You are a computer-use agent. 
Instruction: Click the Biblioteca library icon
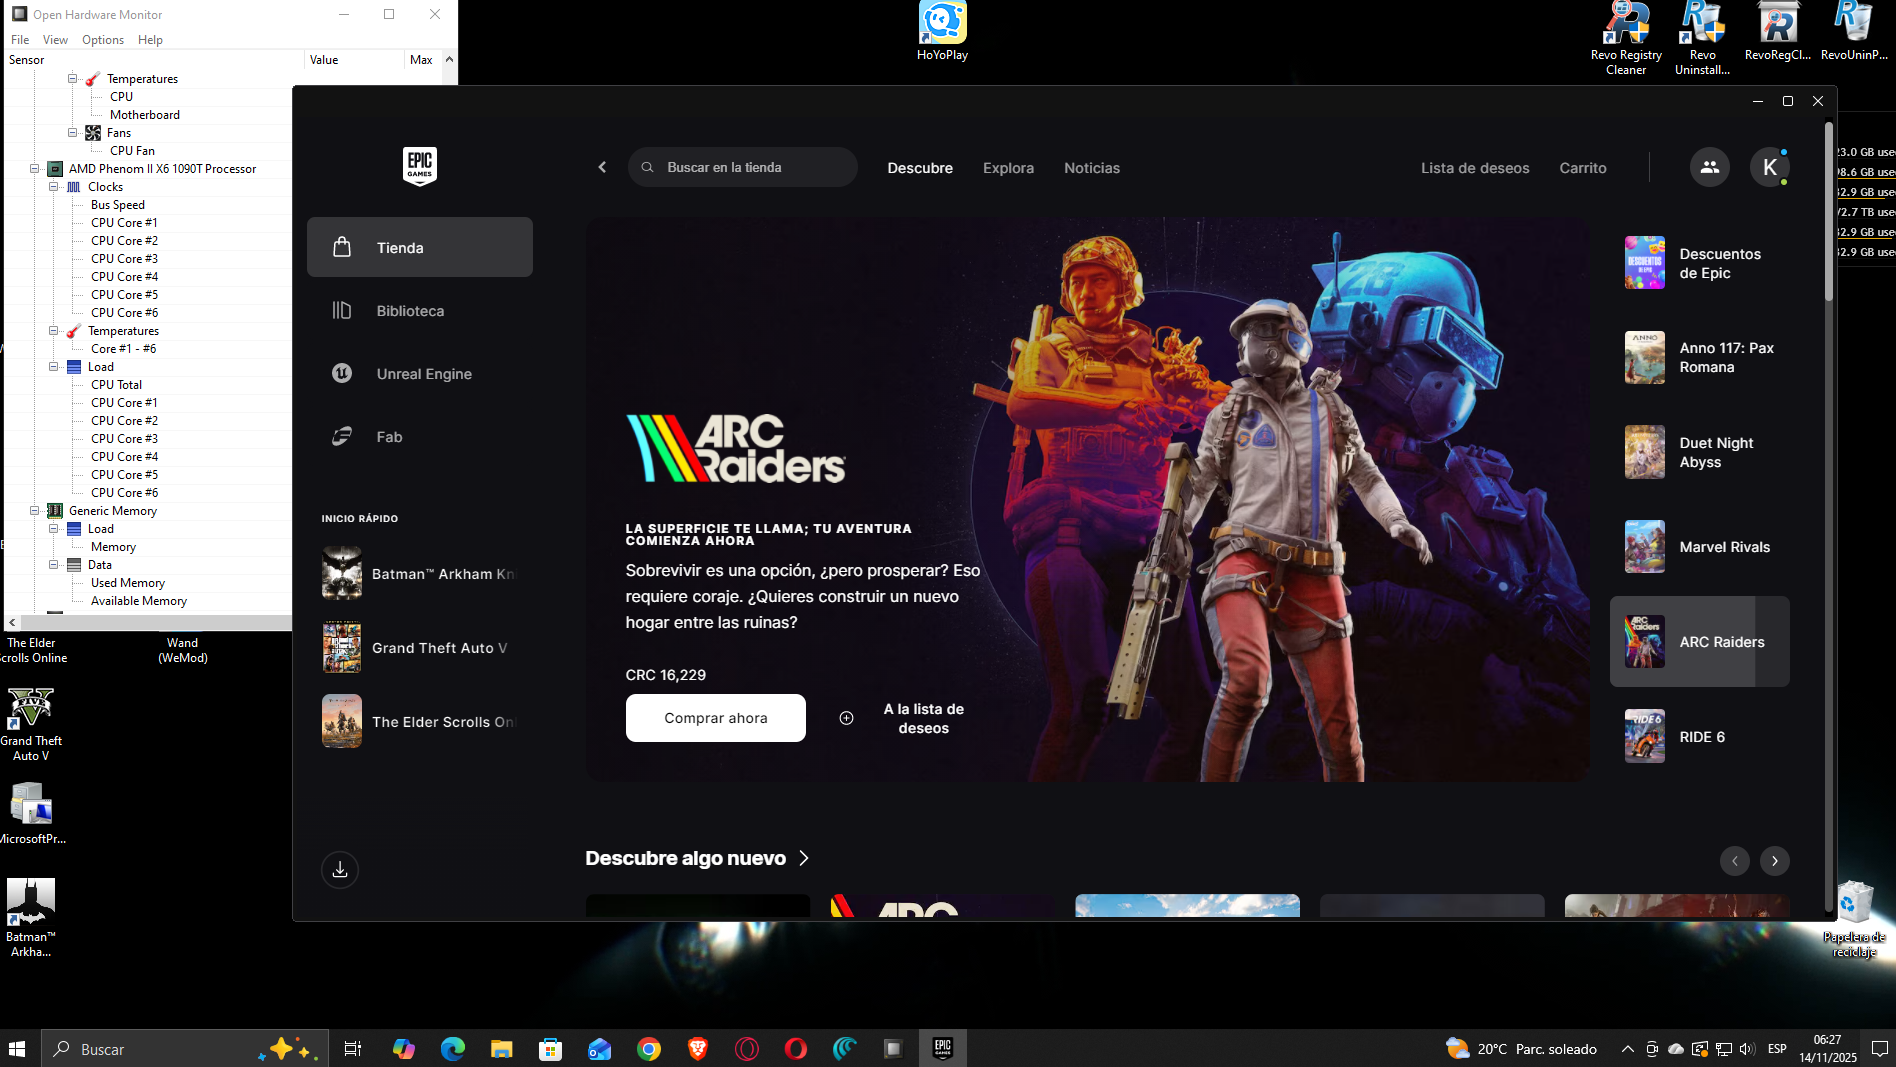342,310
